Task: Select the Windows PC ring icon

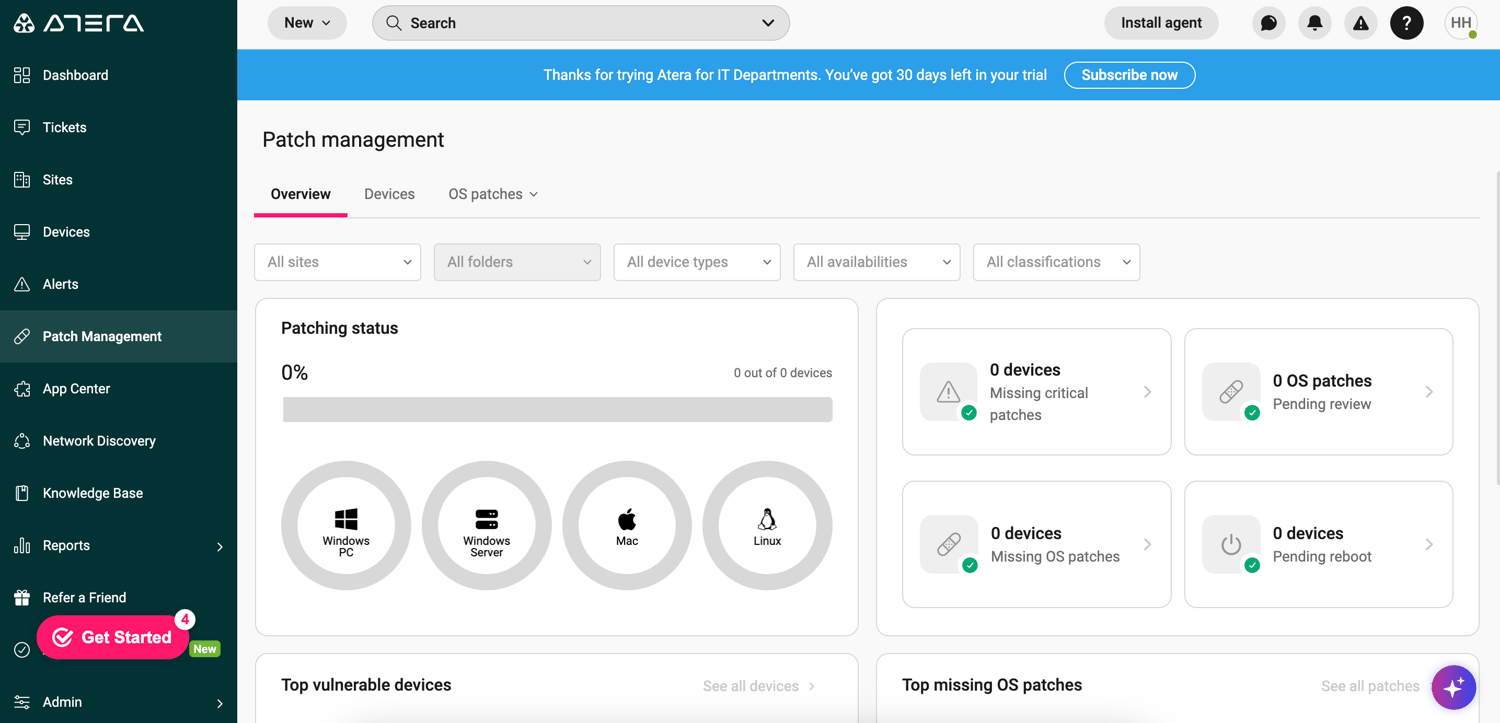Action: click(346, 526)
